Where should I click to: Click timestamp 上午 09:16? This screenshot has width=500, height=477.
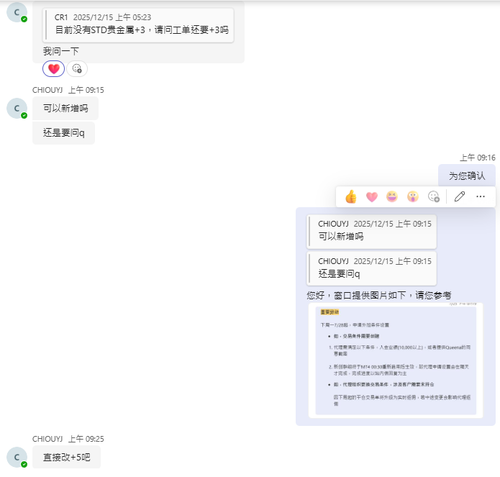coord(478,158)
